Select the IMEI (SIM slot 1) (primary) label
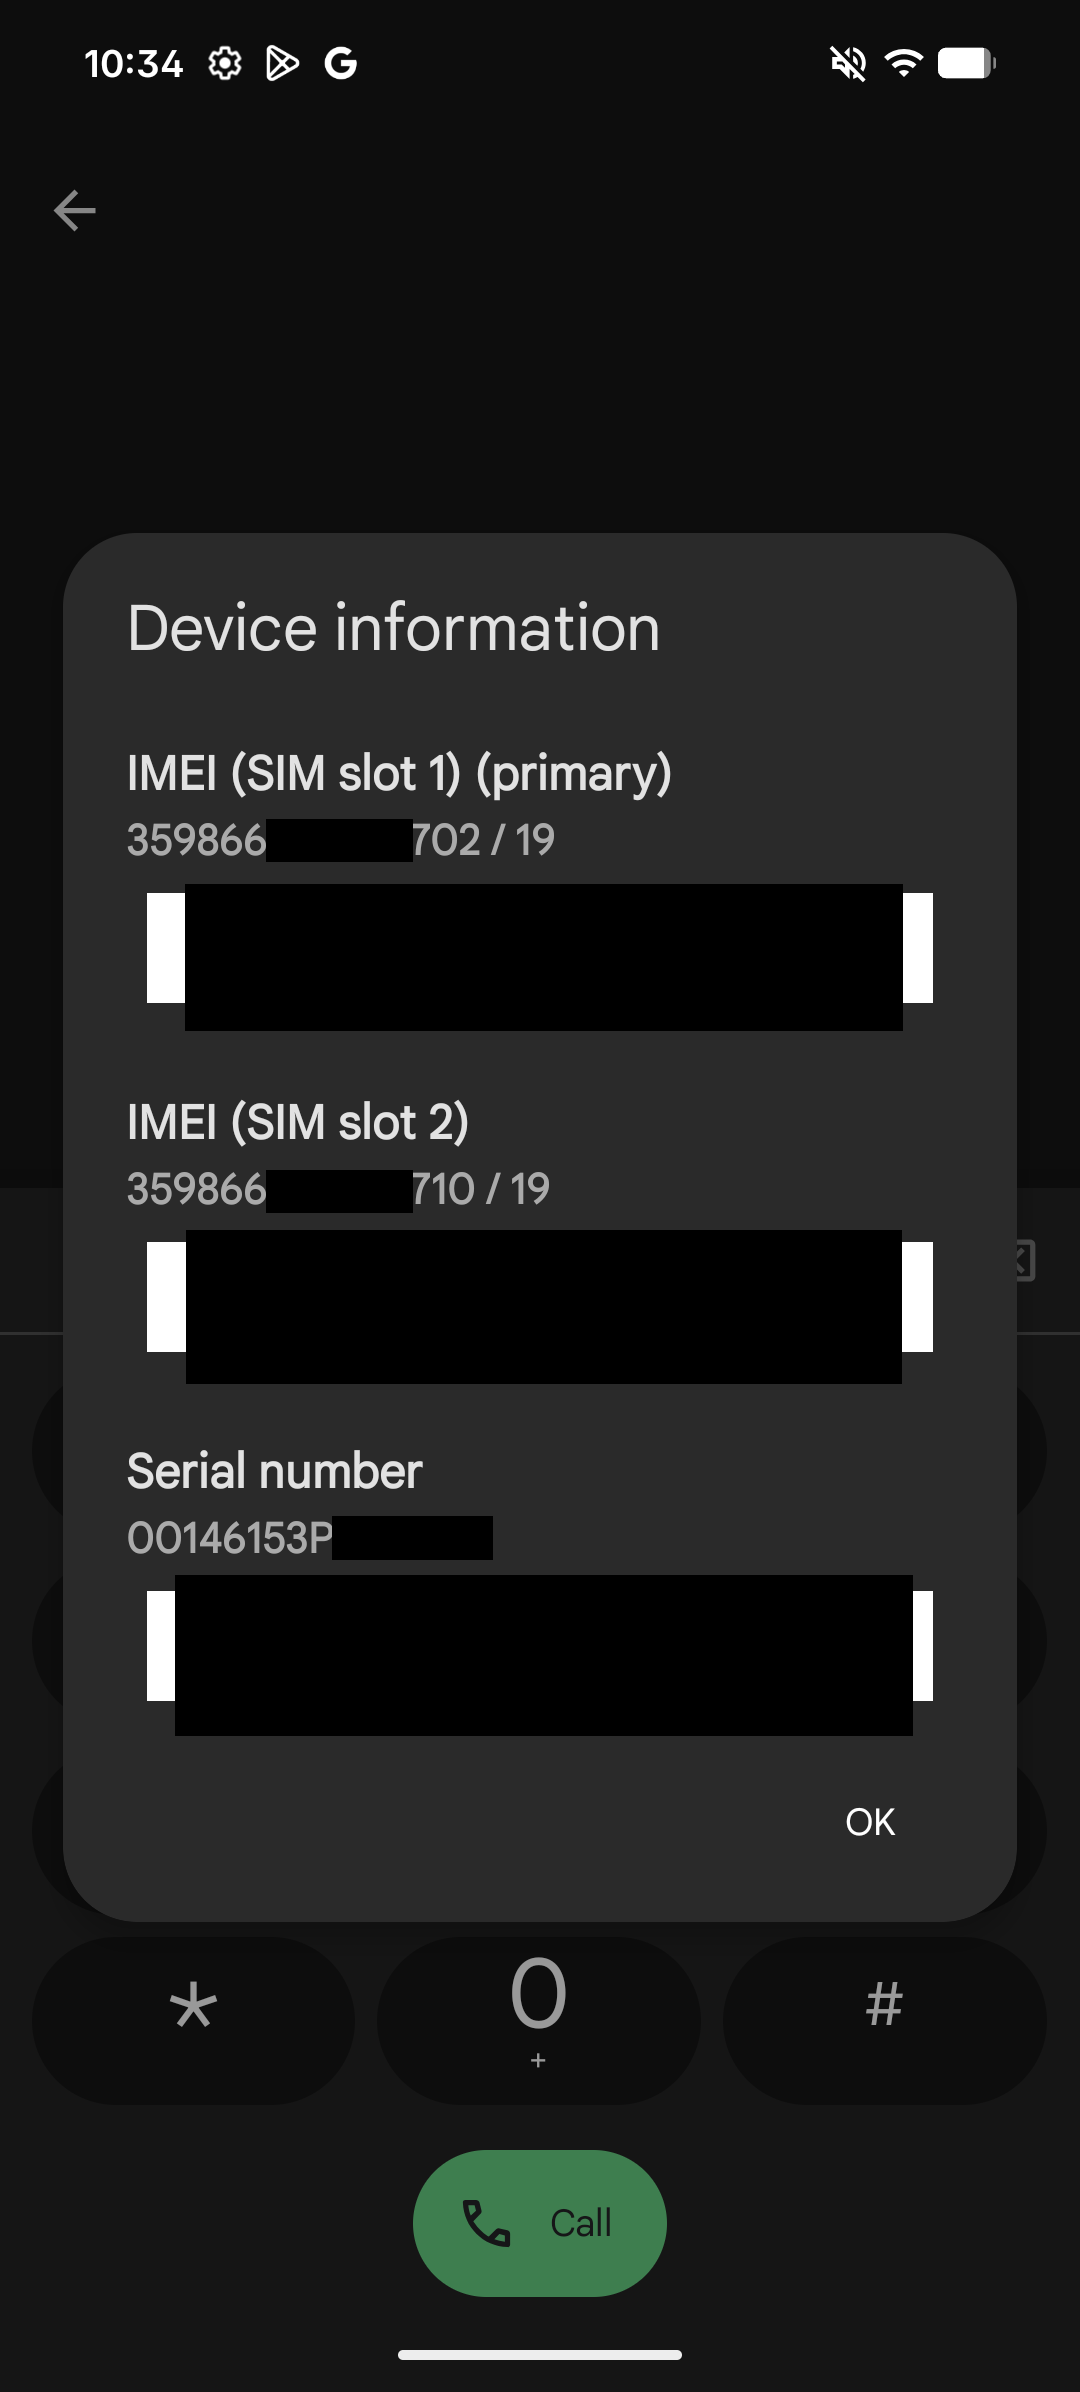This screenshot has width=1080, height=2392. pyautogui.click(x=399, y=773)
